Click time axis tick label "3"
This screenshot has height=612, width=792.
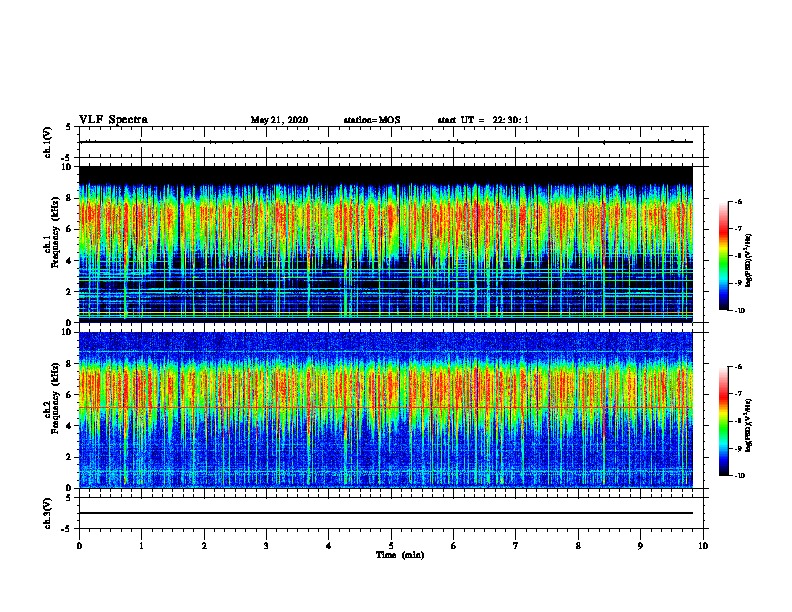pyautogui.click(x=266, y=546)
